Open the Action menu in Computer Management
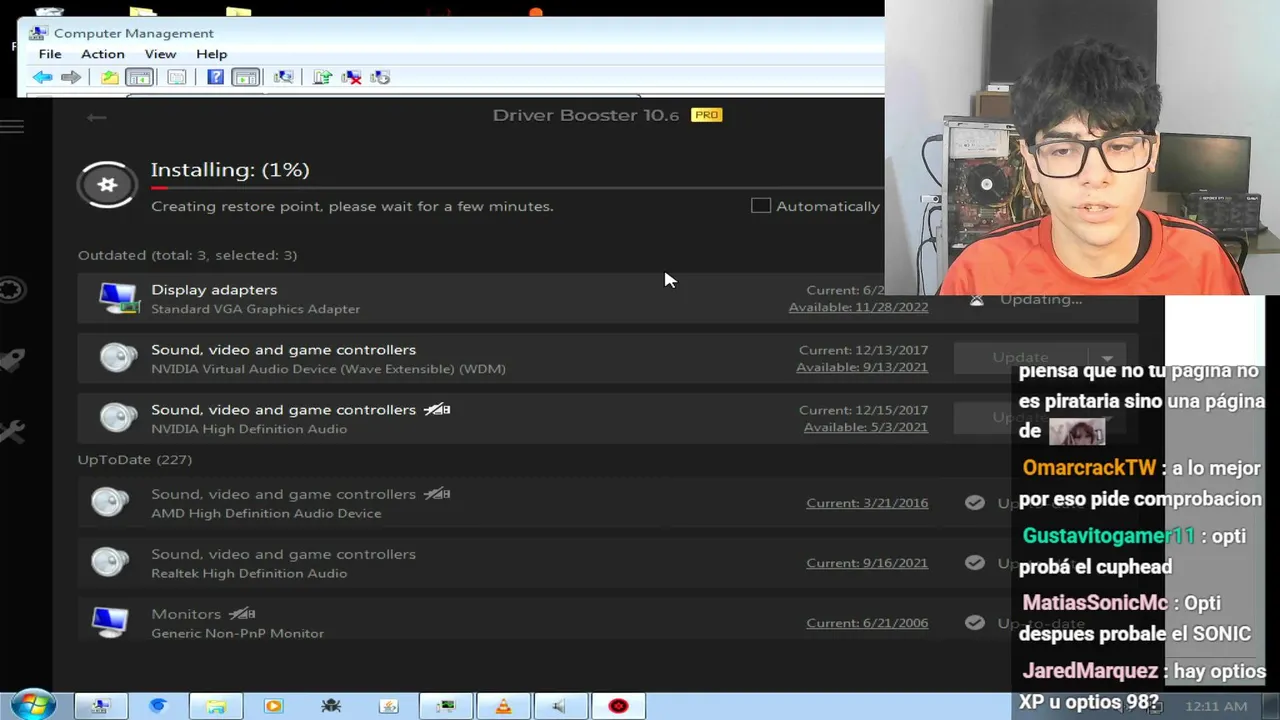Screen dimensions: 1280x720 (103, 54)
